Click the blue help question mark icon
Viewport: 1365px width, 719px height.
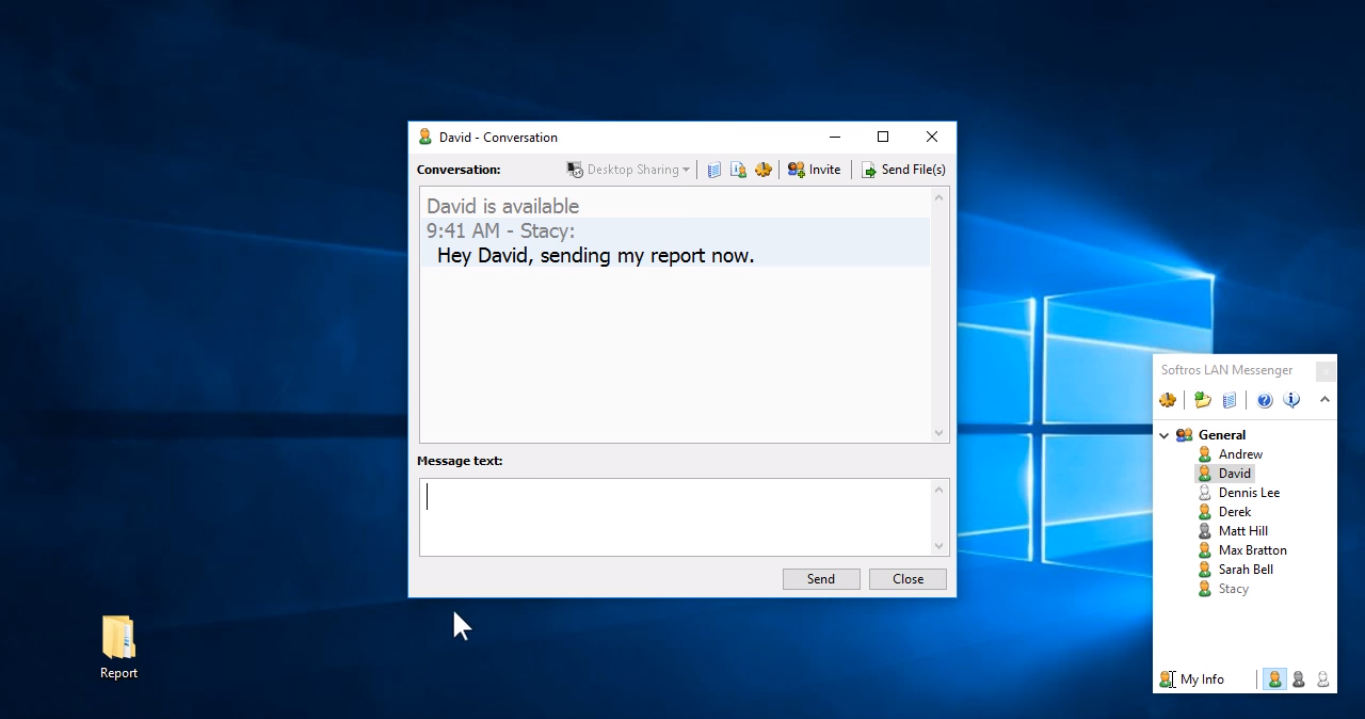pyautogui.click(x=1265, y=400)
